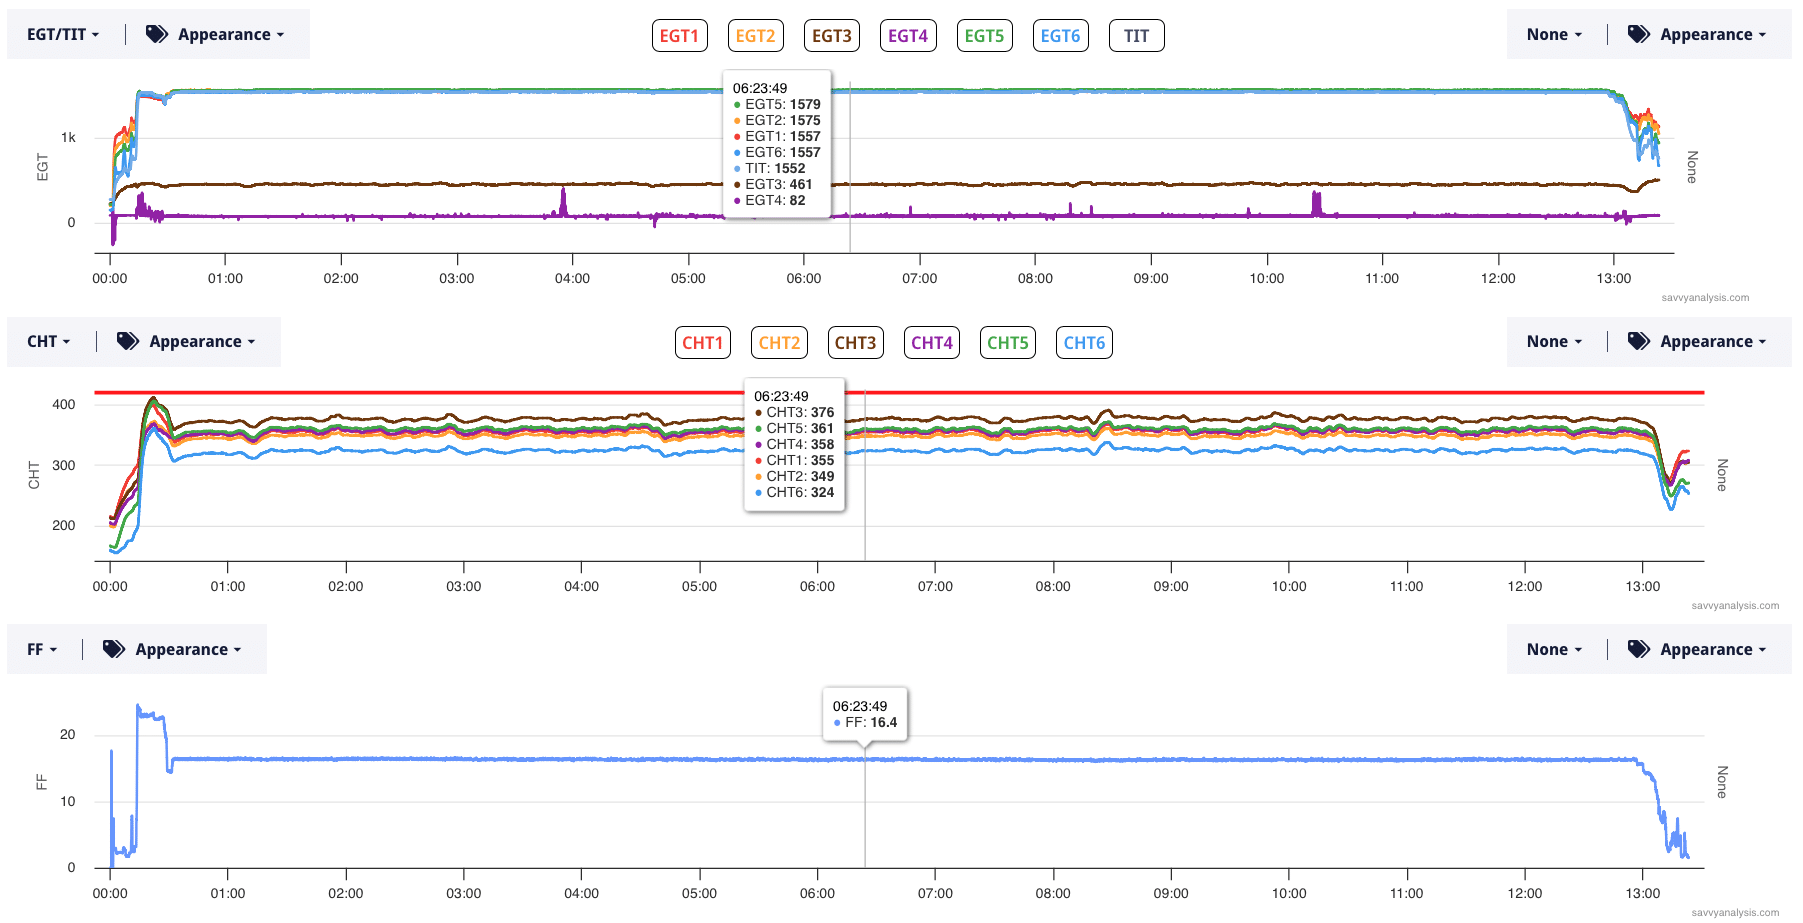Hide the CHT6 trace
This screenshot has width=1803, height=923.
(1083, 343)
